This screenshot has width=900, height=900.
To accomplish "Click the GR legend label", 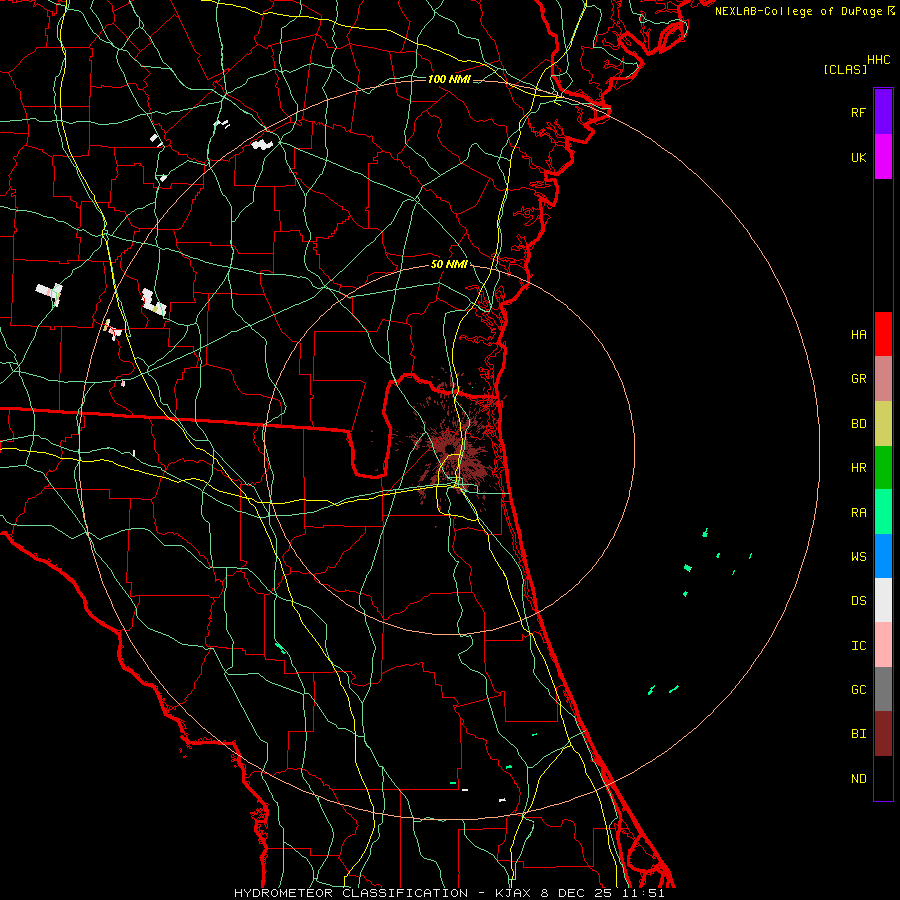I will coord(858,379).
